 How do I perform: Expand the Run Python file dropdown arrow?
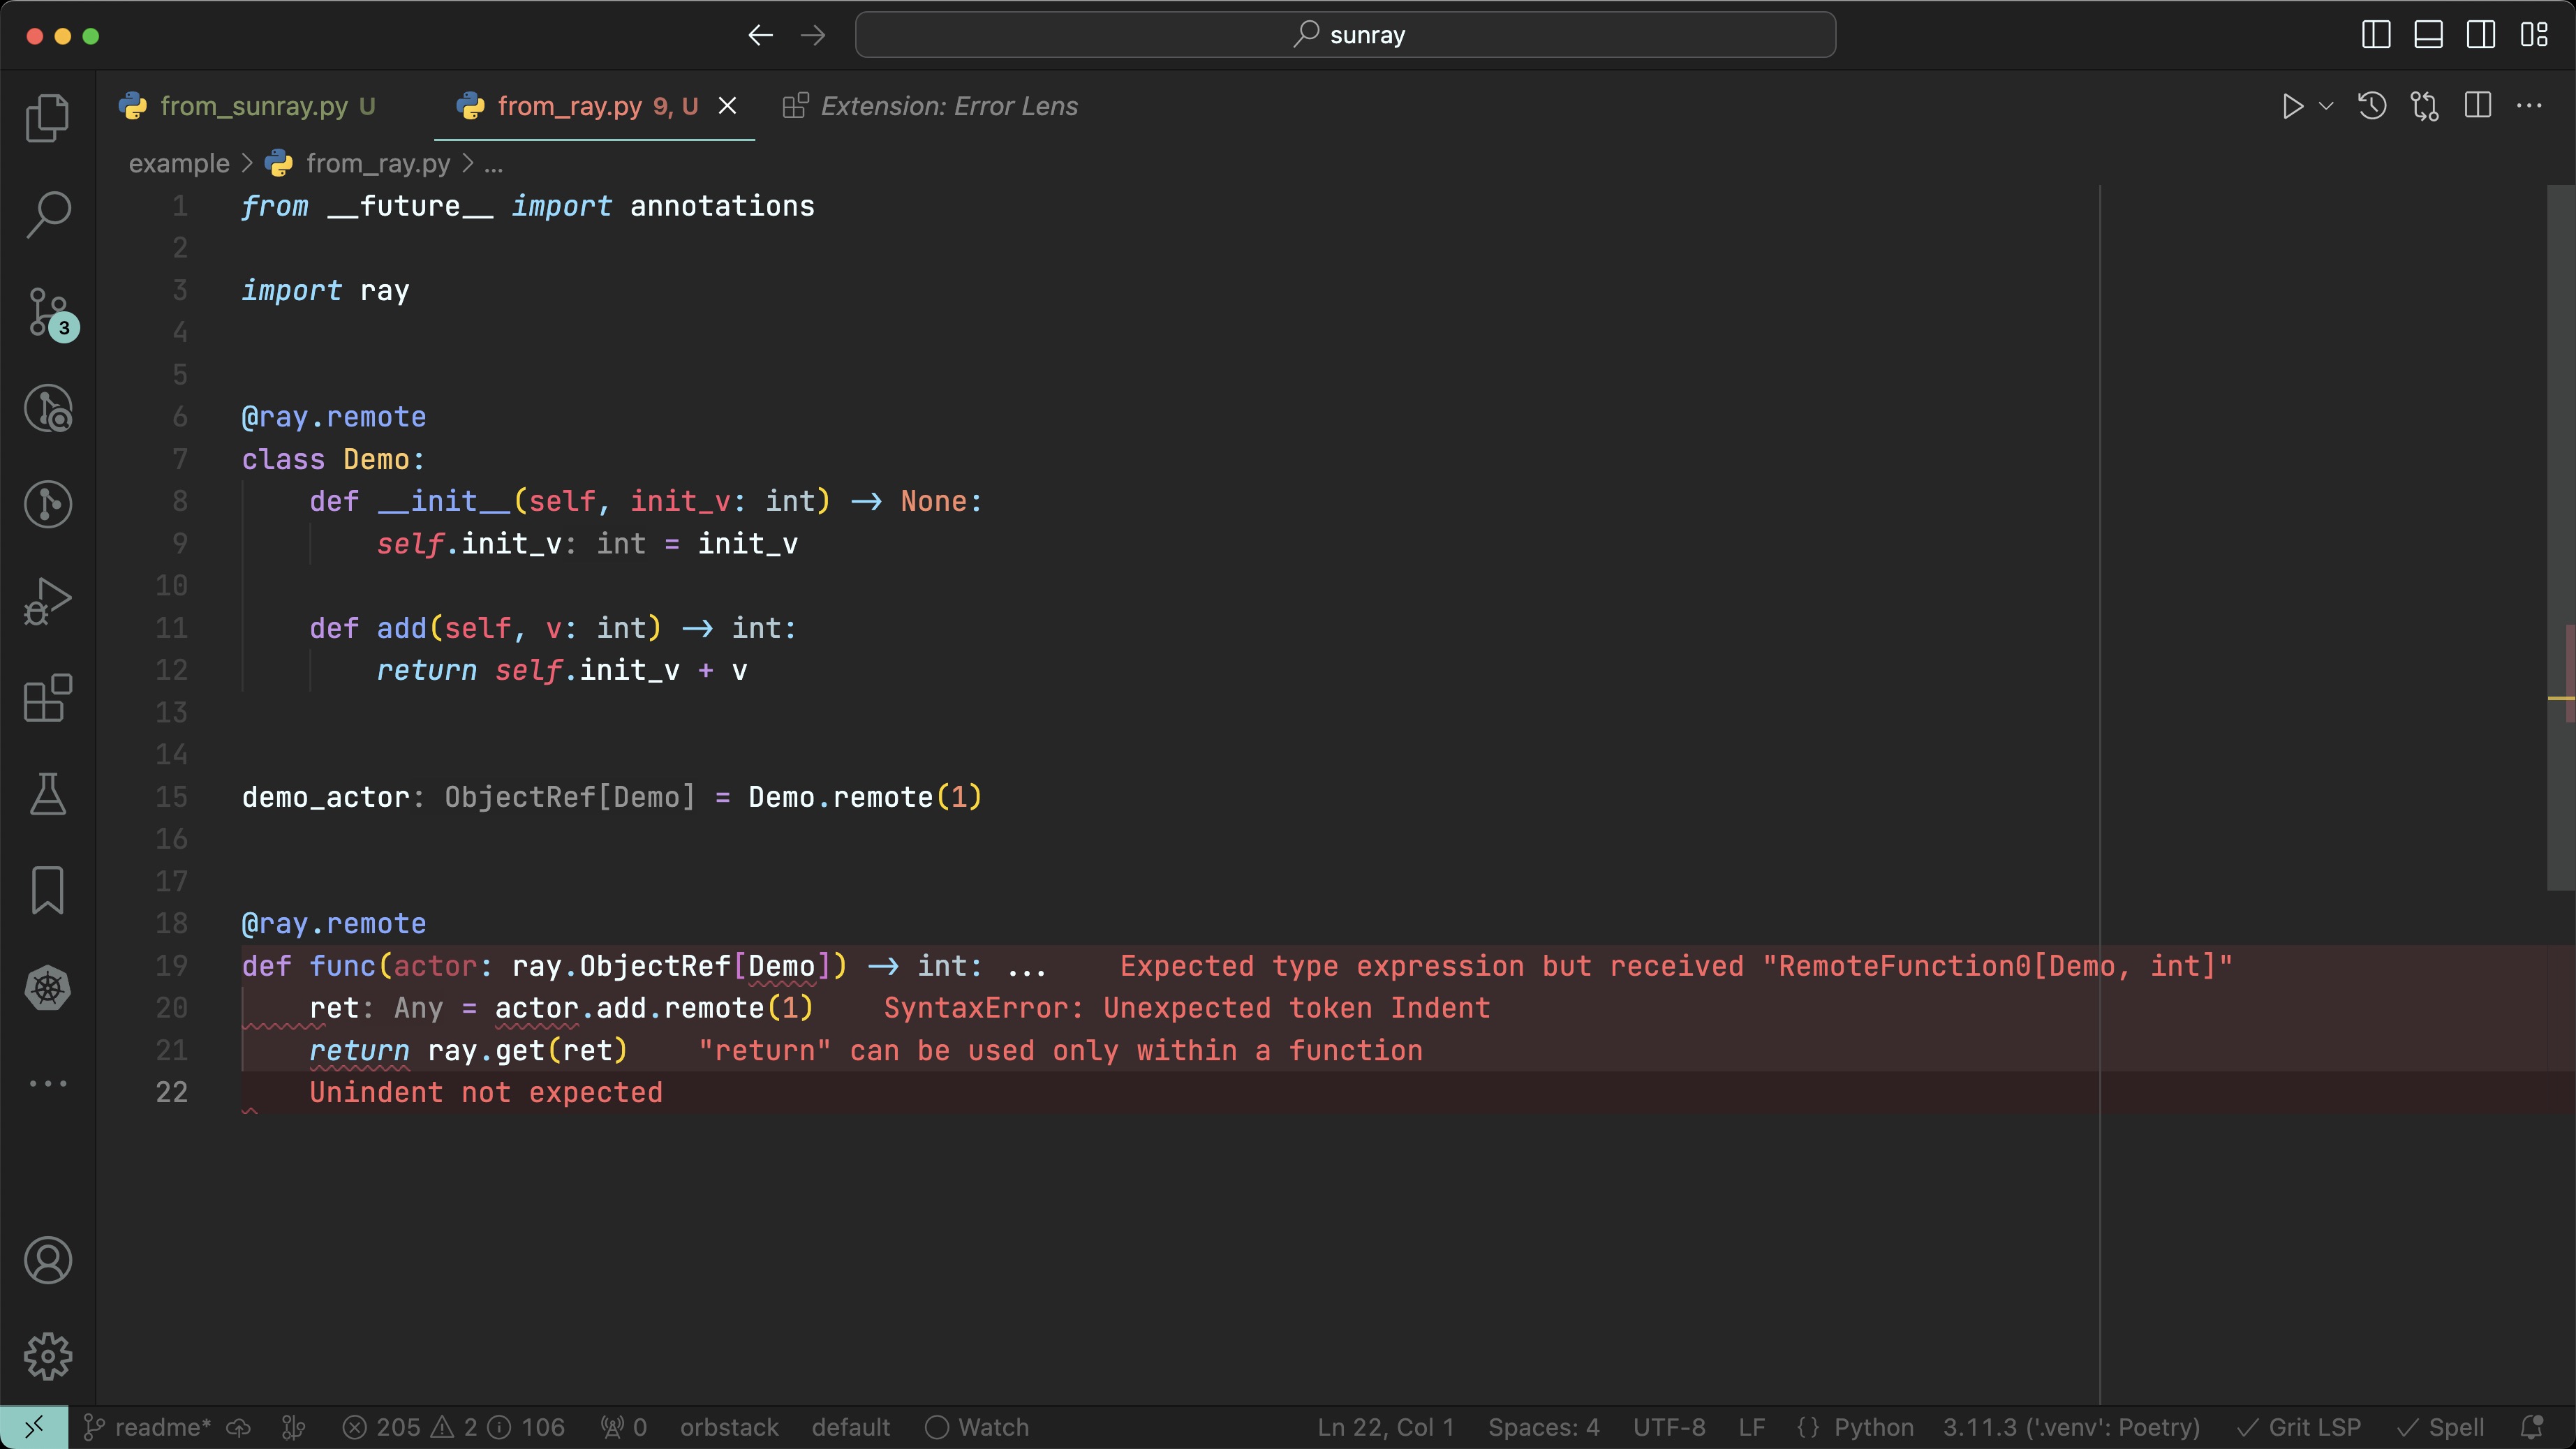coord(2326,106)
